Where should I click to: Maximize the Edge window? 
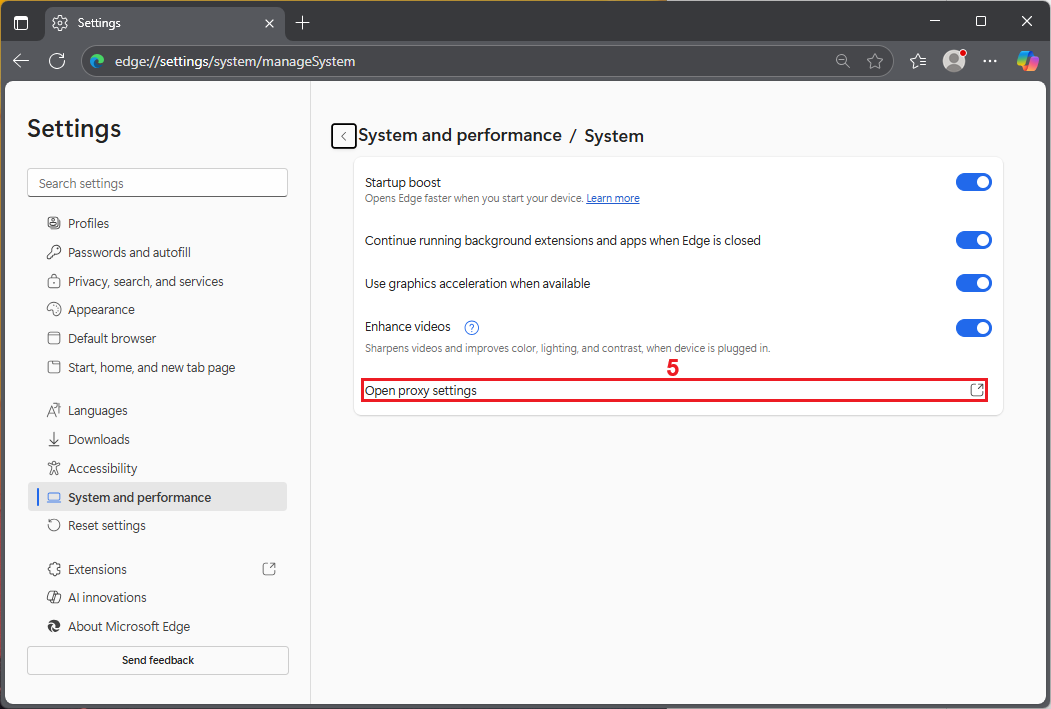click(981, 21)
